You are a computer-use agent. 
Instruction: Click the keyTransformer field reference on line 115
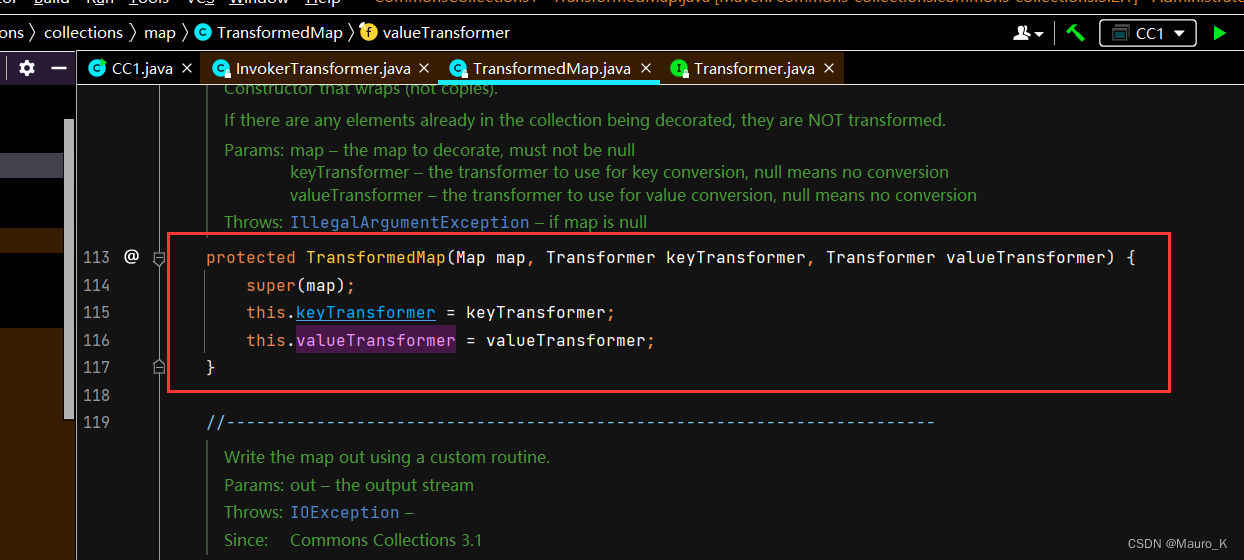pyautogui.click(x=366, y=312)
